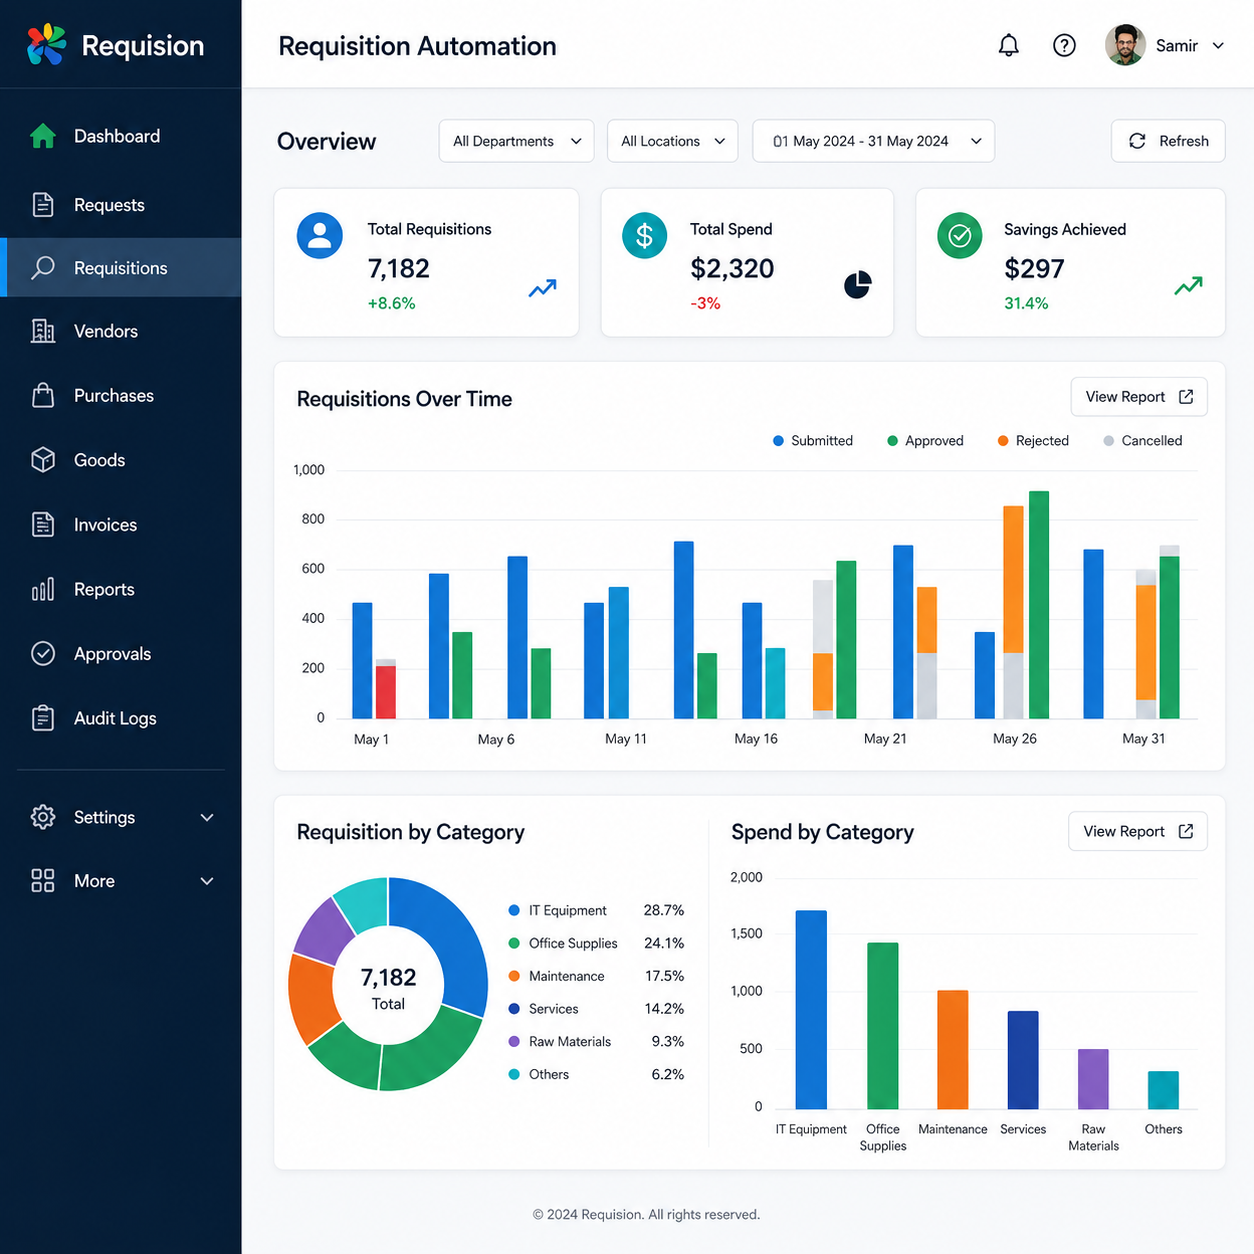Open the help question mark icon
The width and height of the screenshot is (1254, 1254).
click(1065, 45)
